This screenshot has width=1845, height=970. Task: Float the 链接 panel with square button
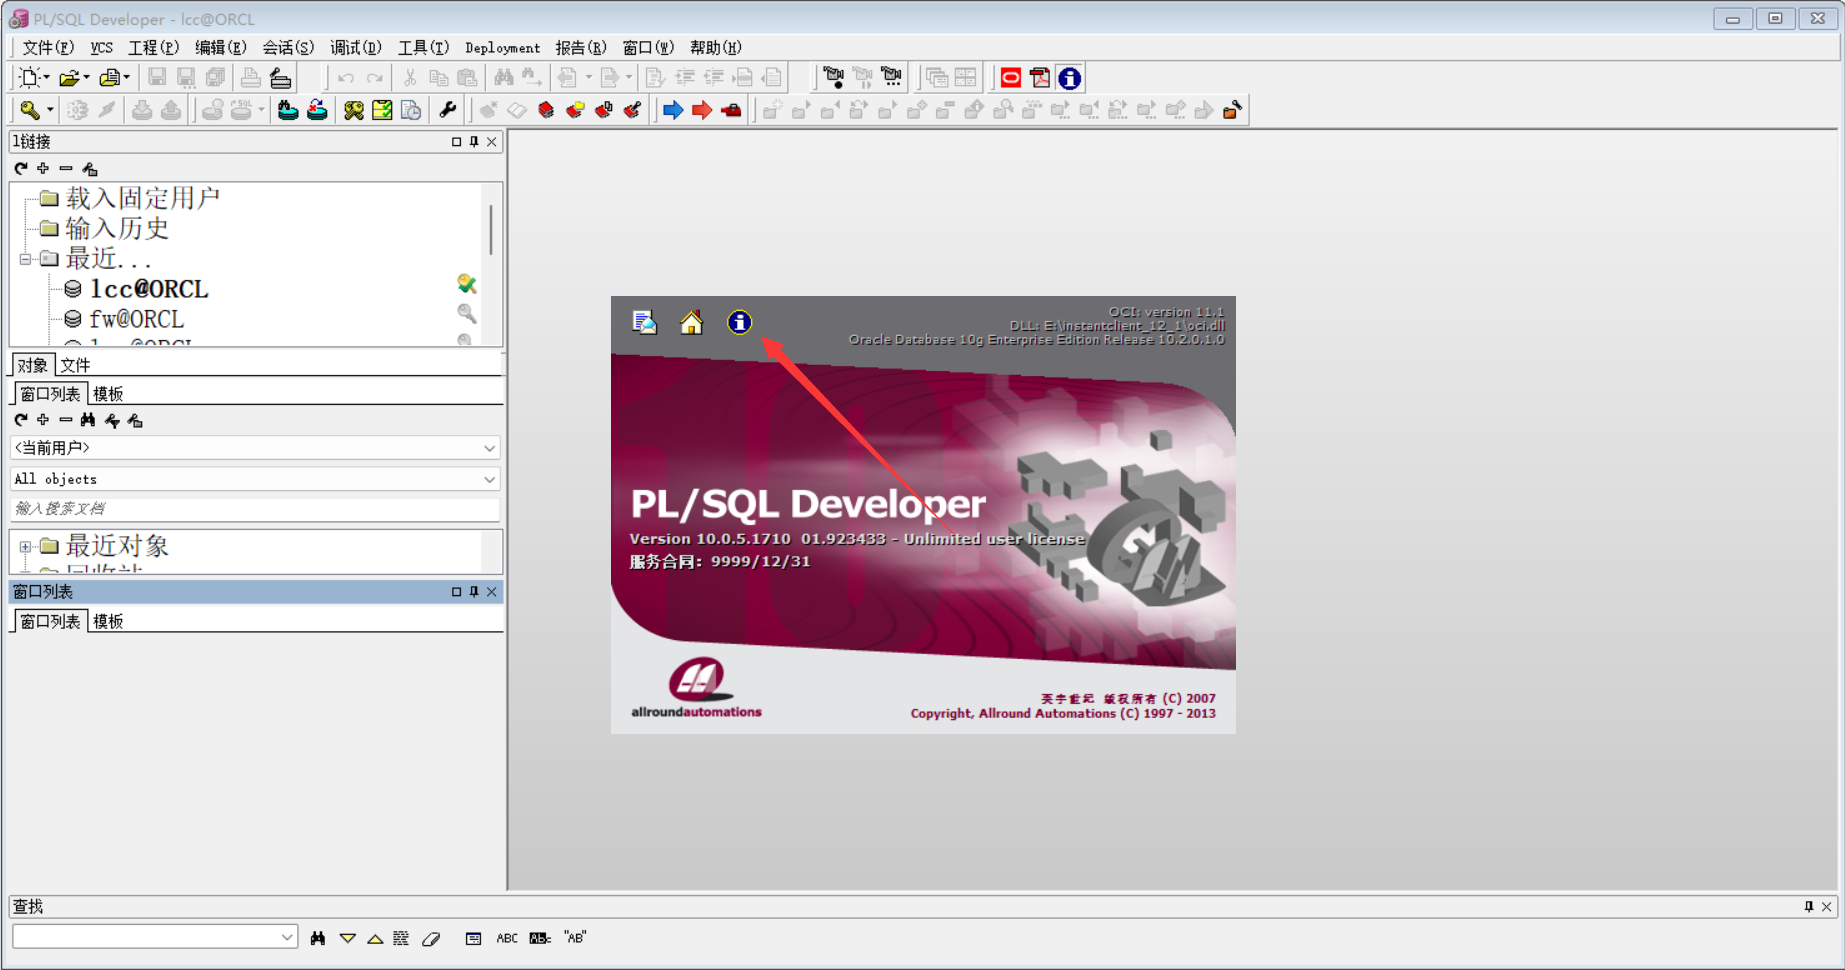click(456, 142)
